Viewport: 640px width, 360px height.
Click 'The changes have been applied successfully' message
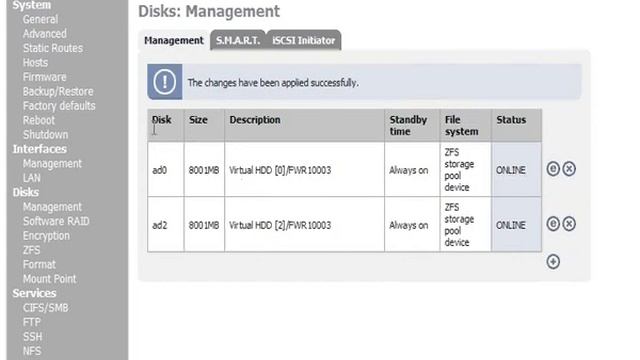click(x=273, y=83)
